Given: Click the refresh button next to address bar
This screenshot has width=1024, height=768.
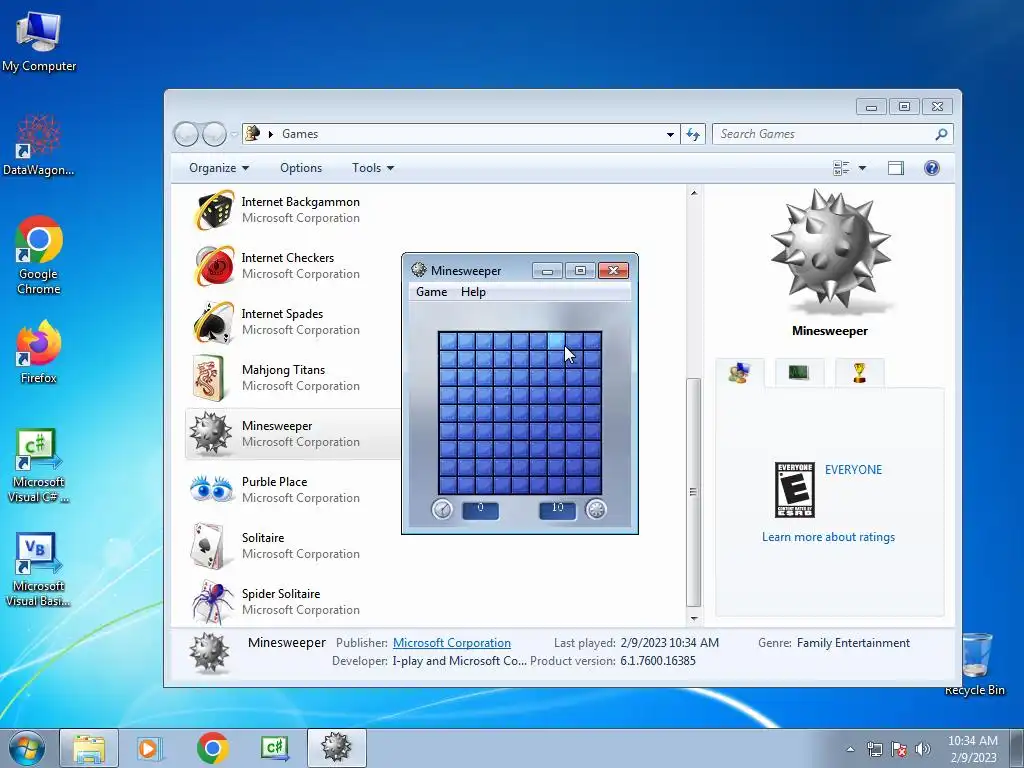Looking at the screenshot, I should coord(693,135).
